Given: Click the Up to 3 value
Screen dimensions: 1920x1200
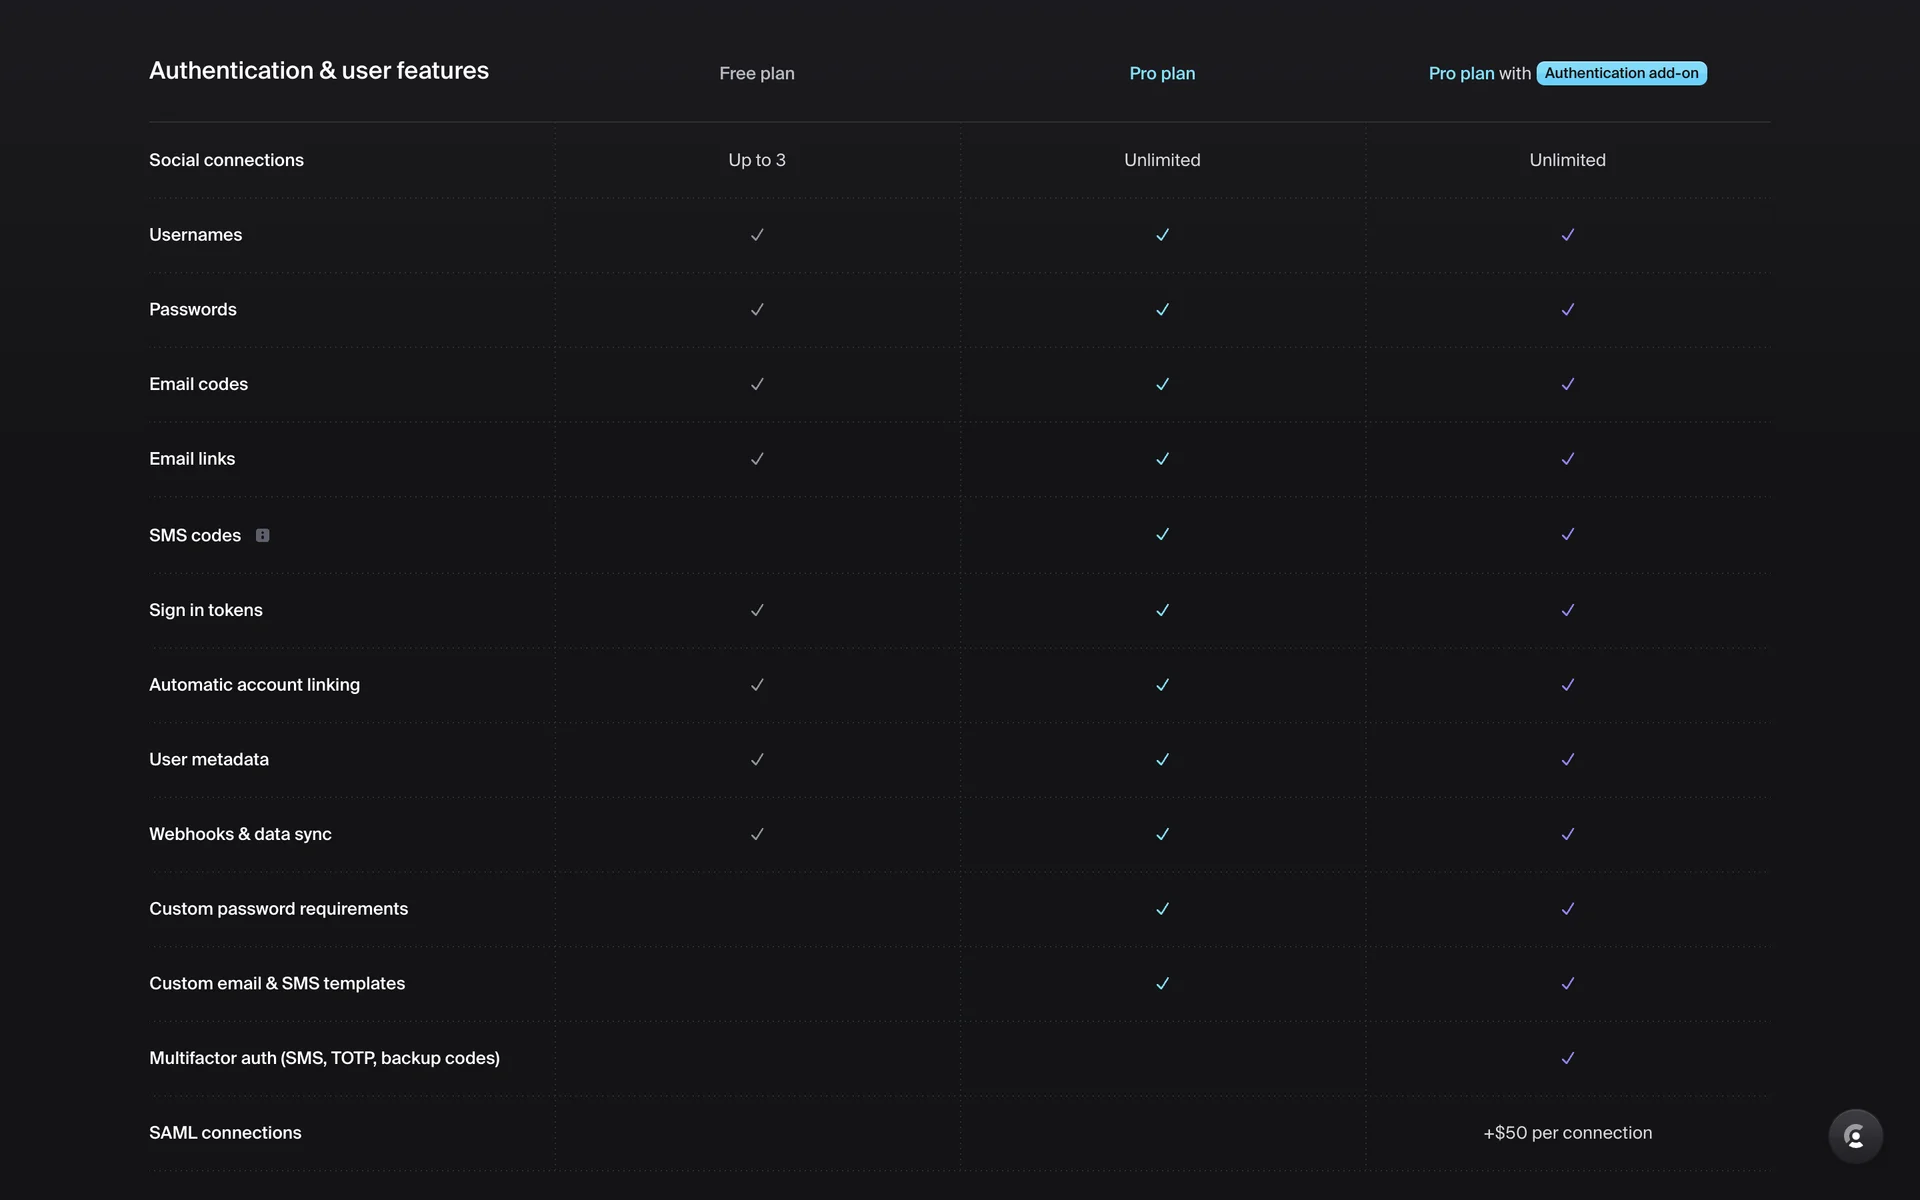Looking at the screenshot, I should click(757, 160).
